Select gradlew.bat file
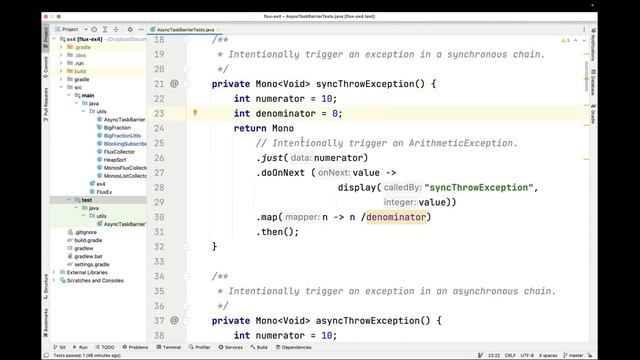 84,256
